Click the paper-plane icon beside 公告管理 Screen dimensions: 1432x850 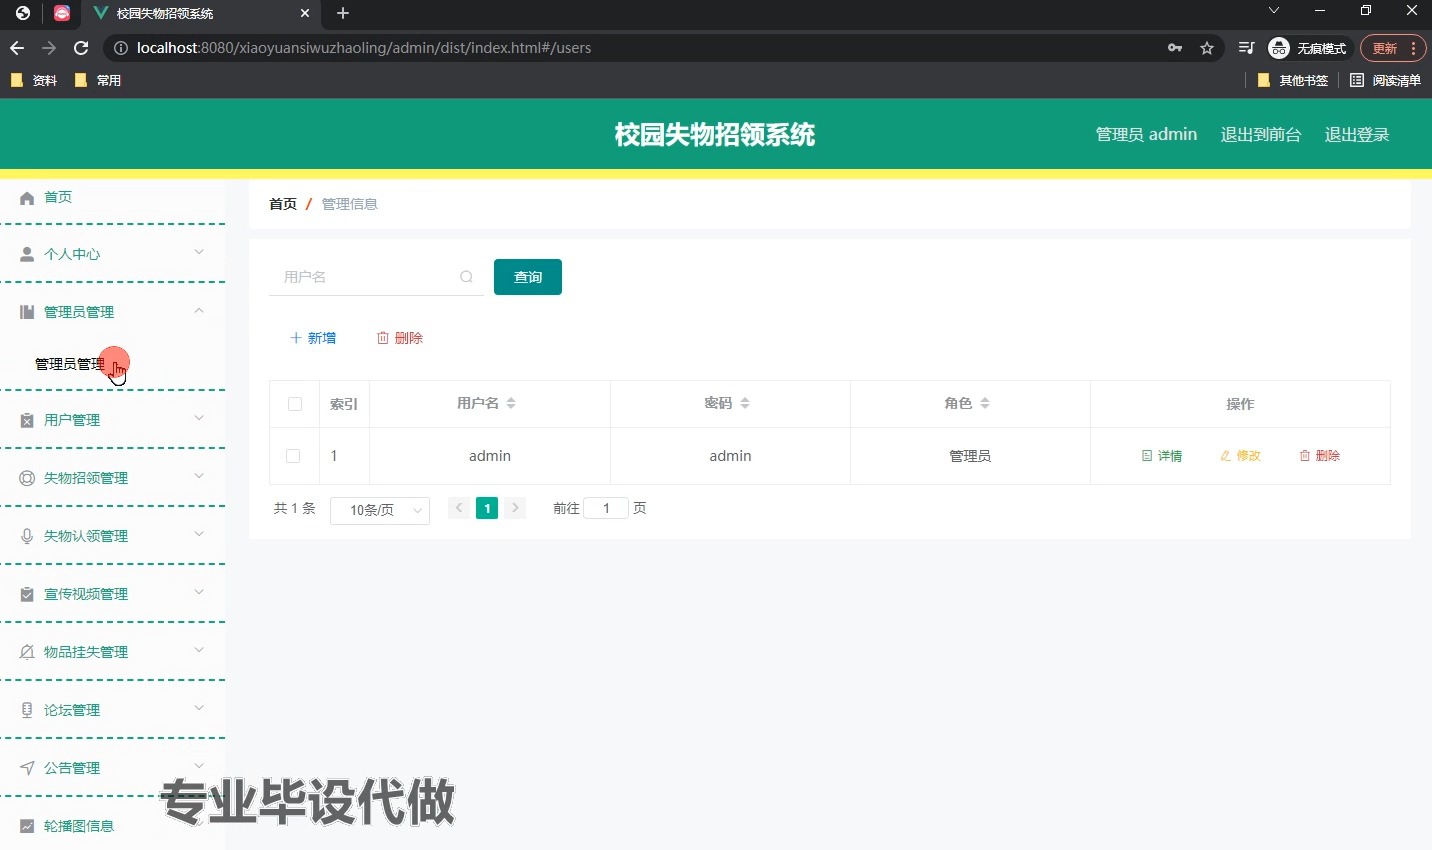[x=27, y=768]
